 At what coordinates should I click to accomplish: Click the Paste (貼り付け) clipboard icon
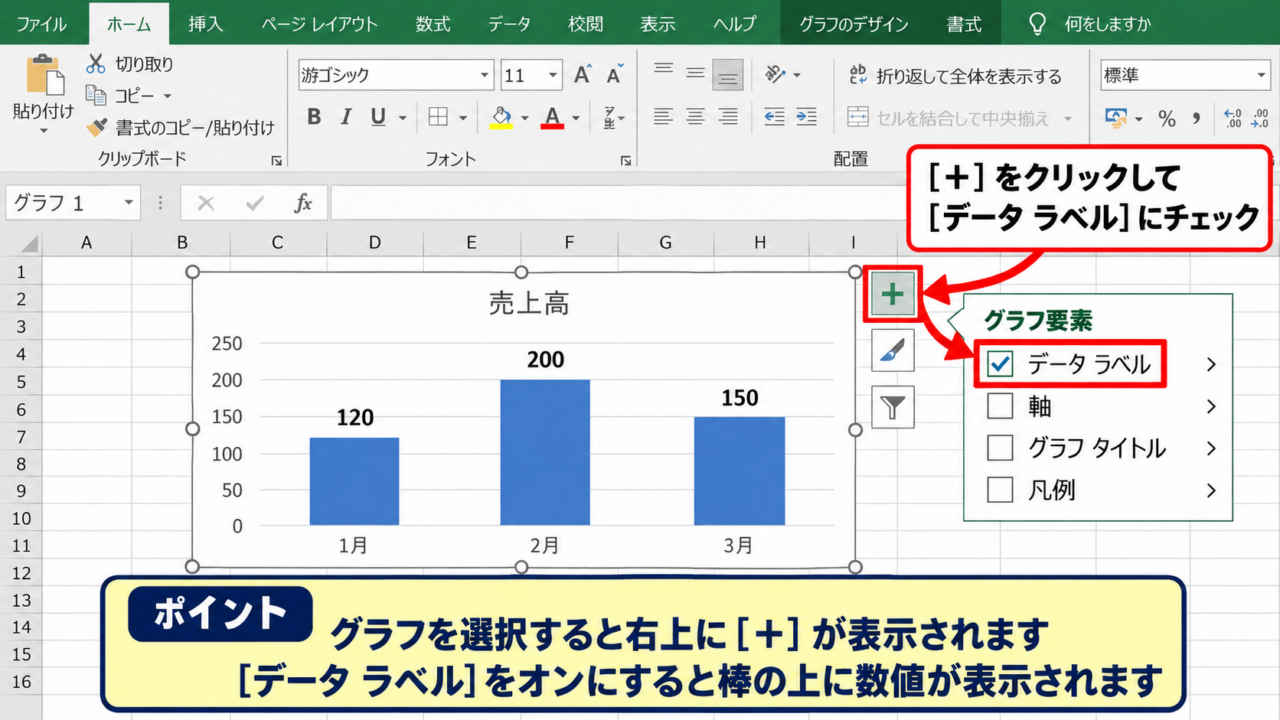43,75
